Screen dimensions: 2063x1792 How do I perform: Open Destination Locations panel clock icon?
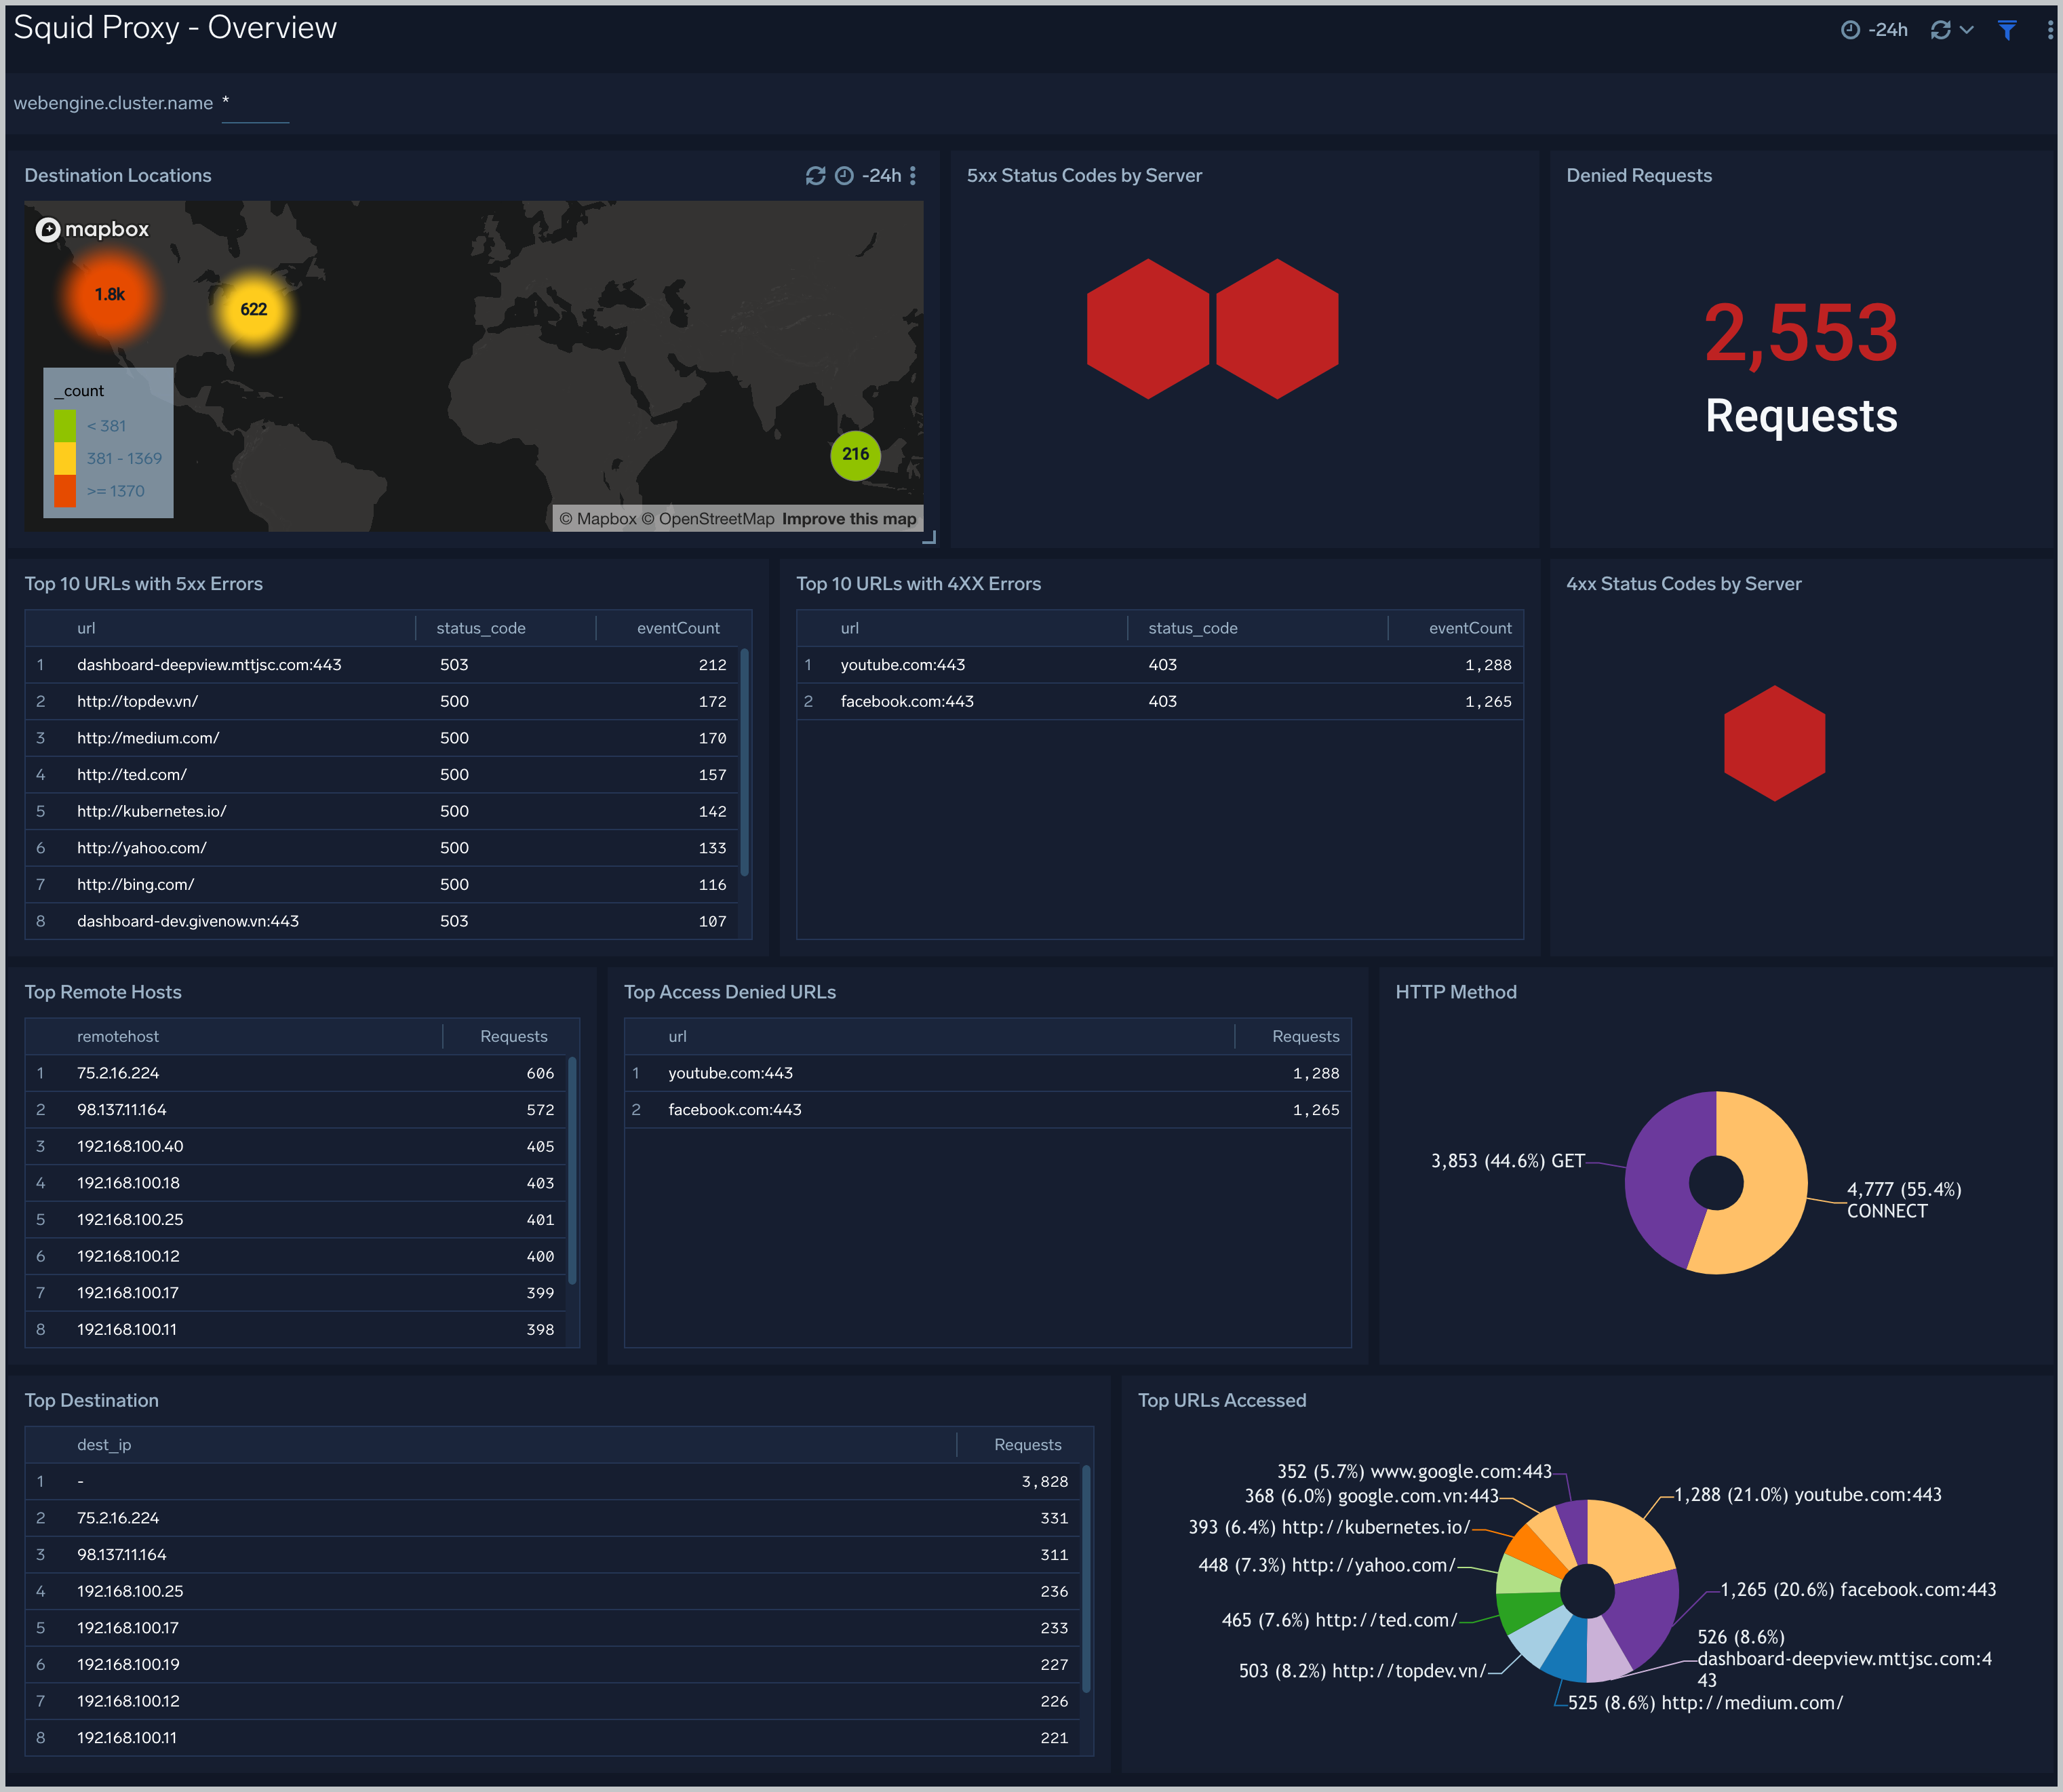click(x=844, y=176)
